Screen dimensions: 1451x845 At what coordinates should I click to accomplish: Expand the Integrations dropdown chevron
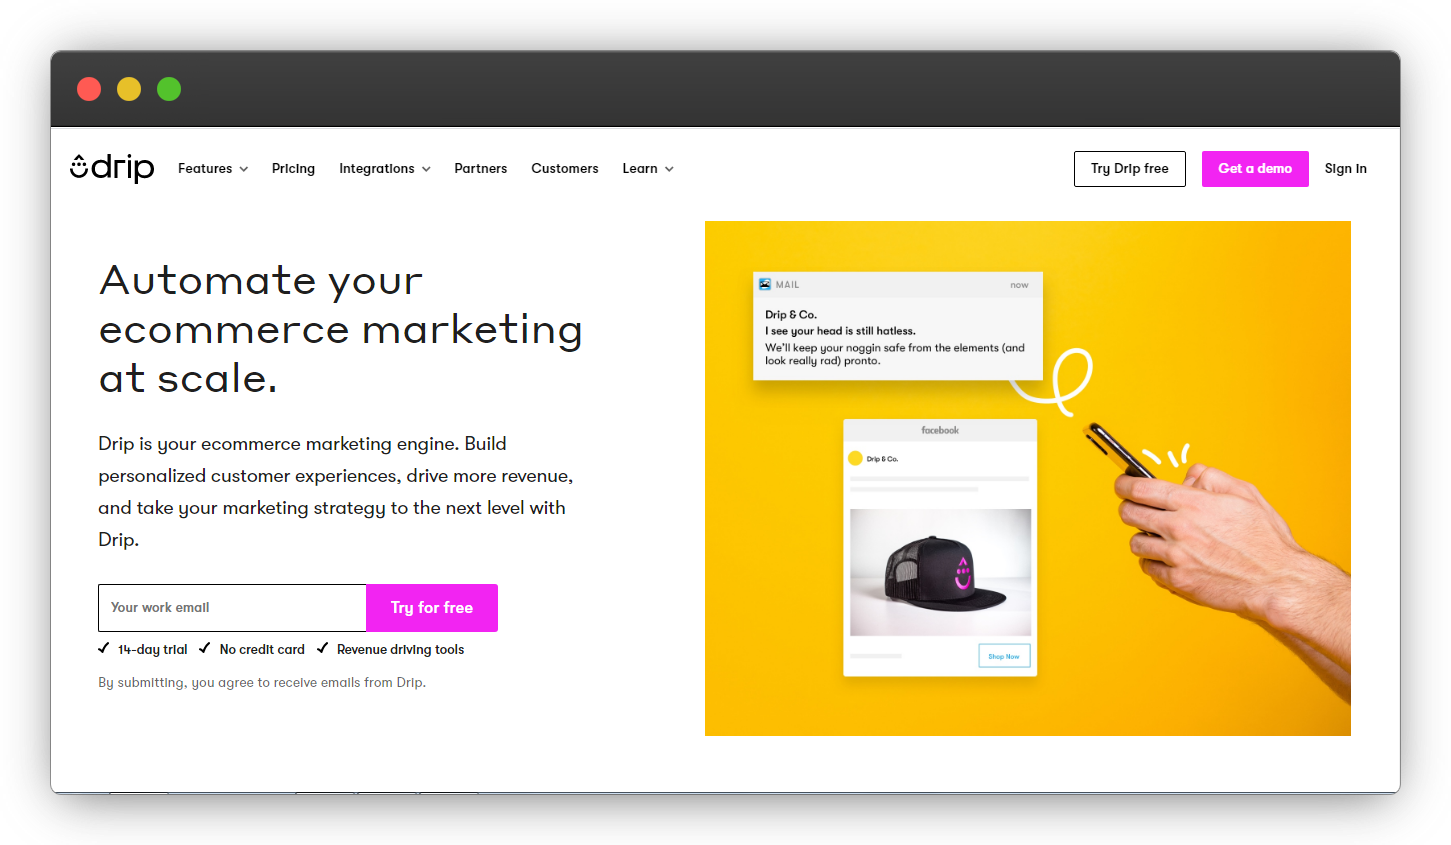tap(426, 169)
